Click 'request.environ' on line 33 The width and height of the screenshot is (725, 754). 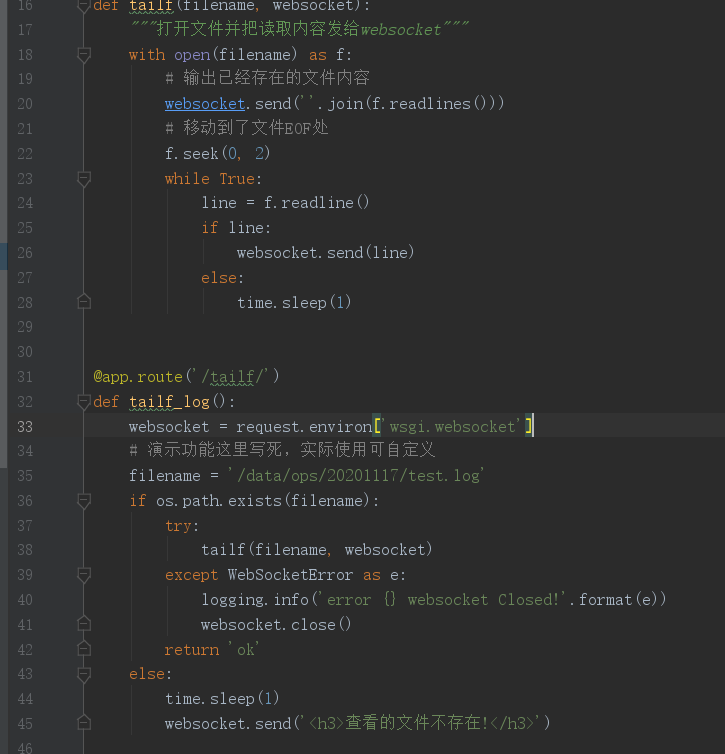pyautogui.click(x=304, y=427)
